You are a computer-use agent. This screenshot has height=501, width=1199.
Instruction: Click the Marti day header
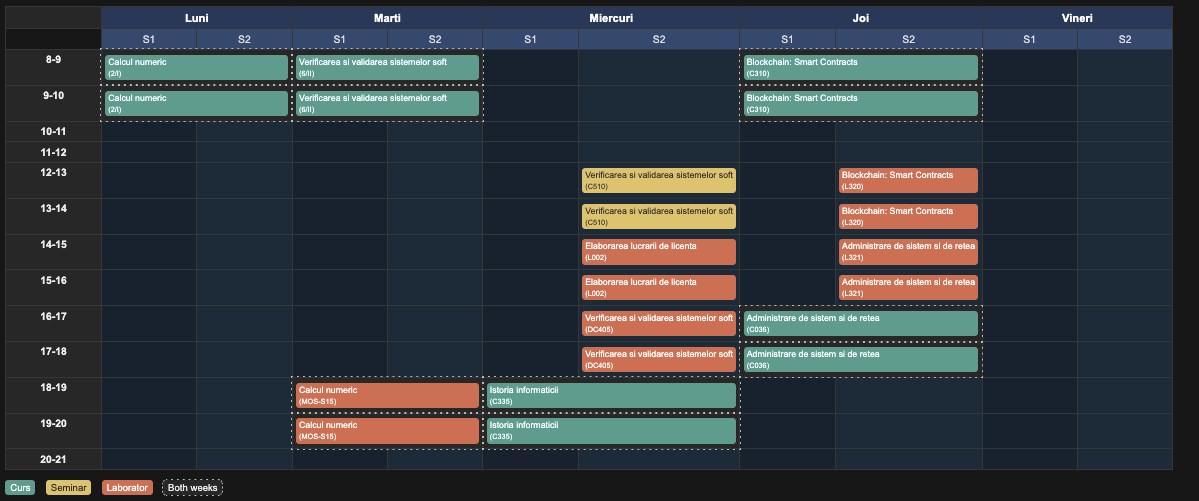pyautogui.click(x=387, y=18)
